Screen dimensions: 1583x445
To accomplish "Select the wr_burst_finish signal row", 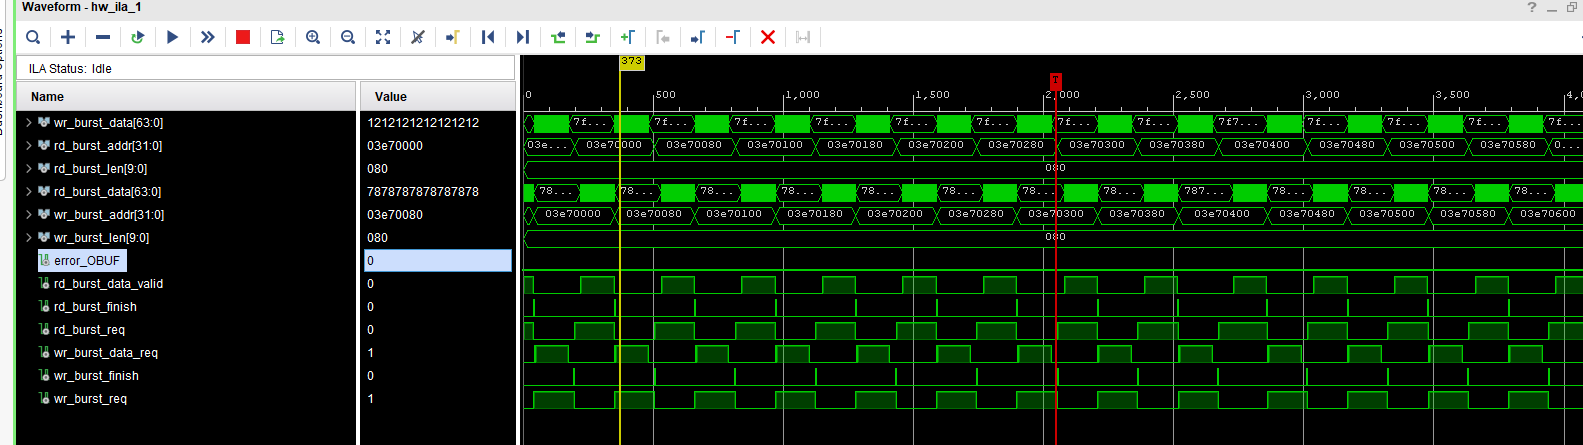I will click(x=96, y=376).
